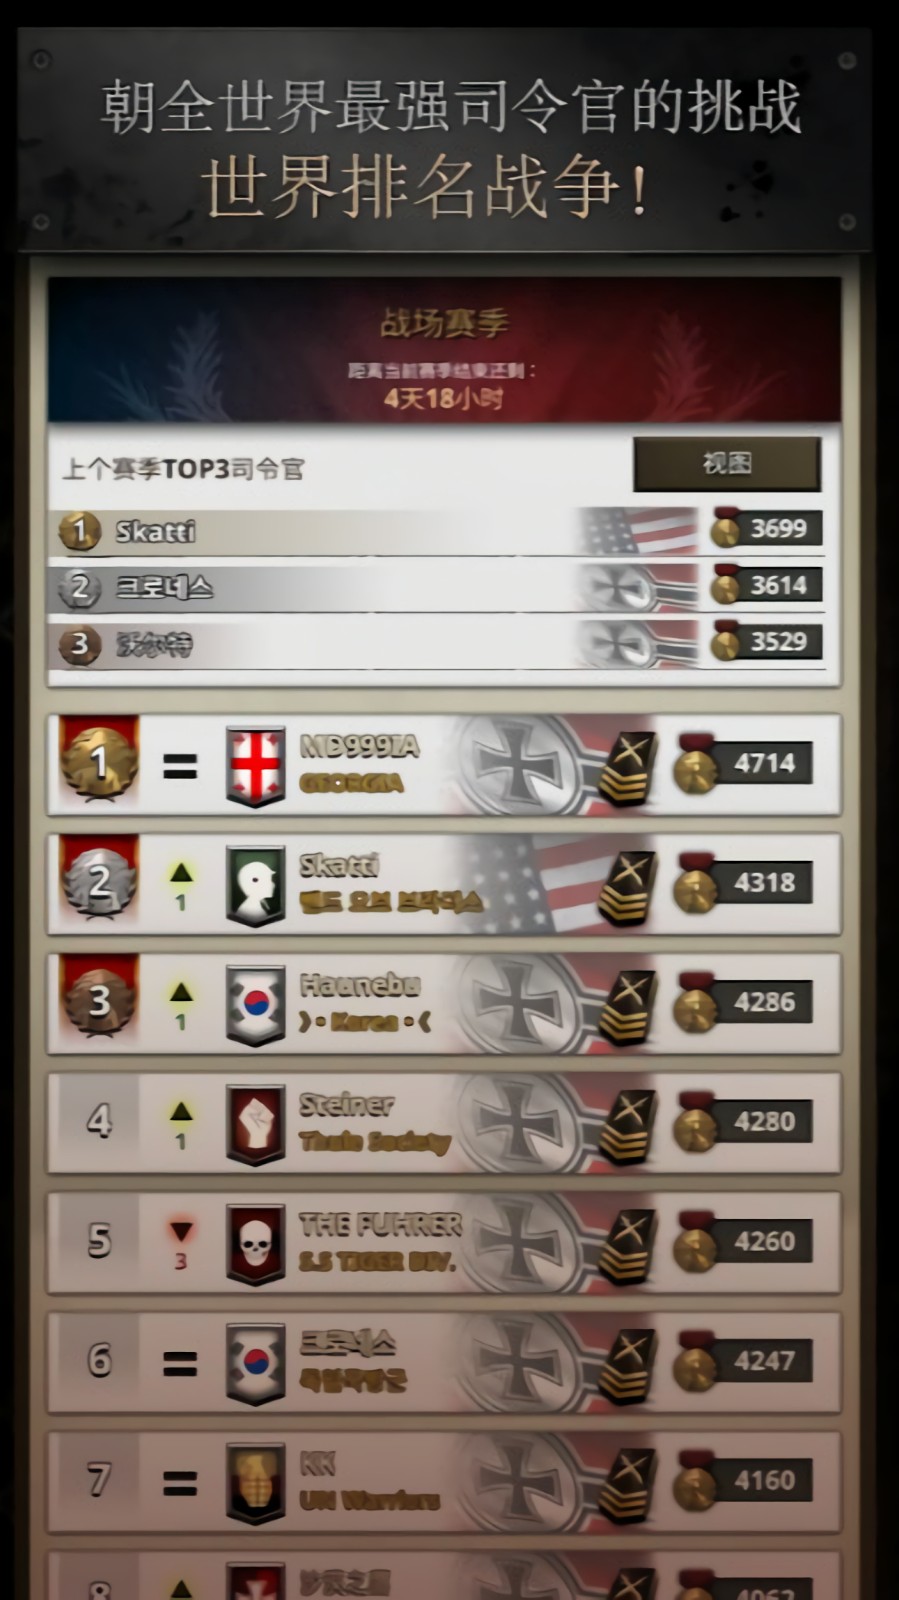Tap Skatti's white head silhouette emblem
This screenshot has width=899, height=1600.
[x=256, y=886]
